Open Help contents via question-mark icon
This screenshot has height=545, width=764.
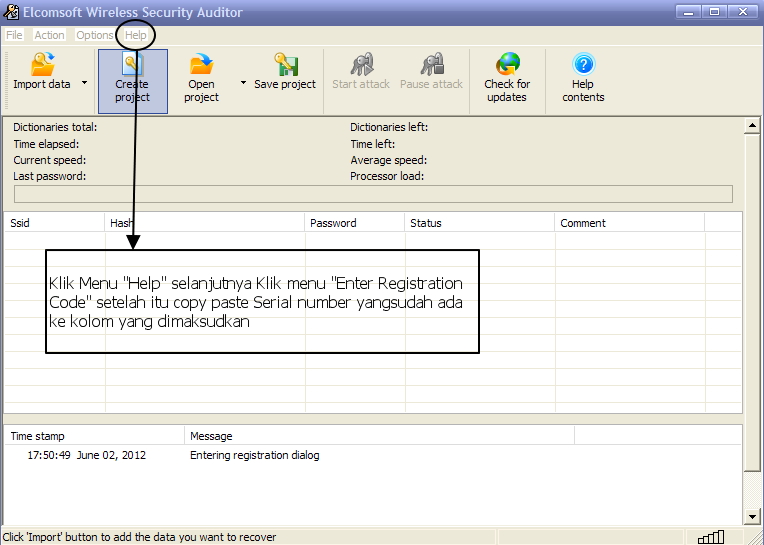[583, 64]
